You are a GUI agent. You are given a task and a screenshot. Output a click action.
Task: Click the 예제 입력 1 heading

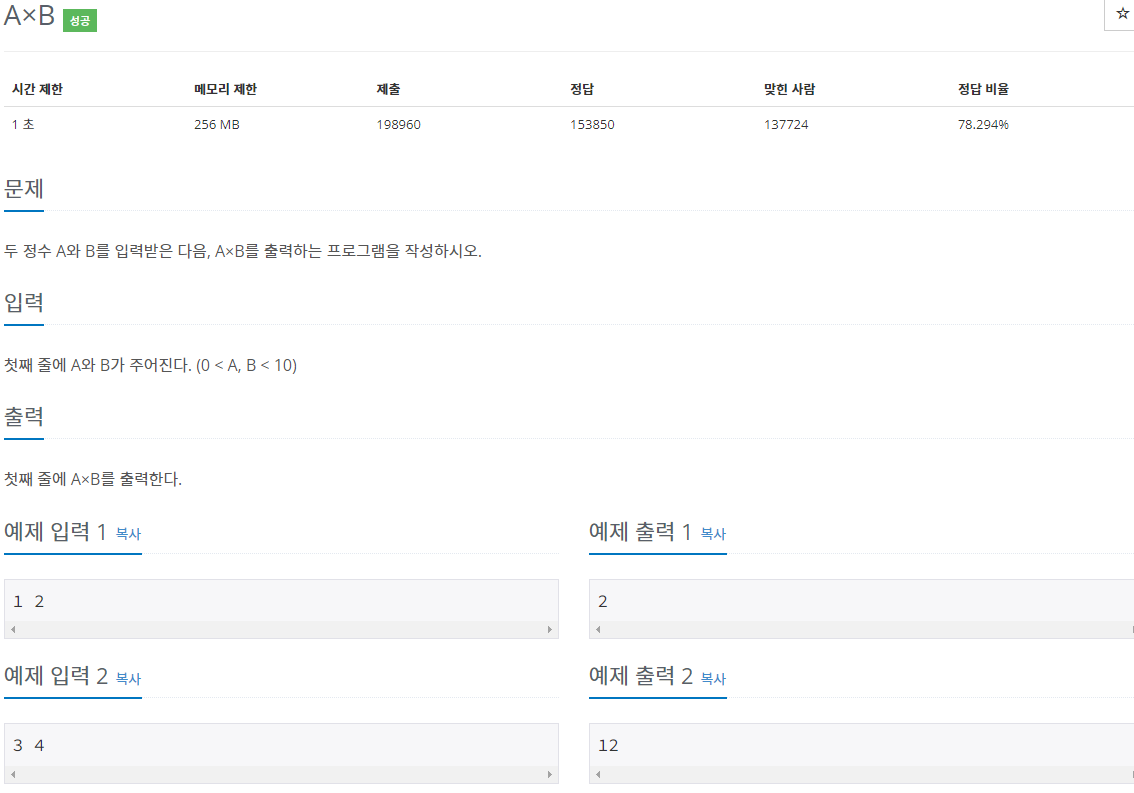click(x=56, y=532)
